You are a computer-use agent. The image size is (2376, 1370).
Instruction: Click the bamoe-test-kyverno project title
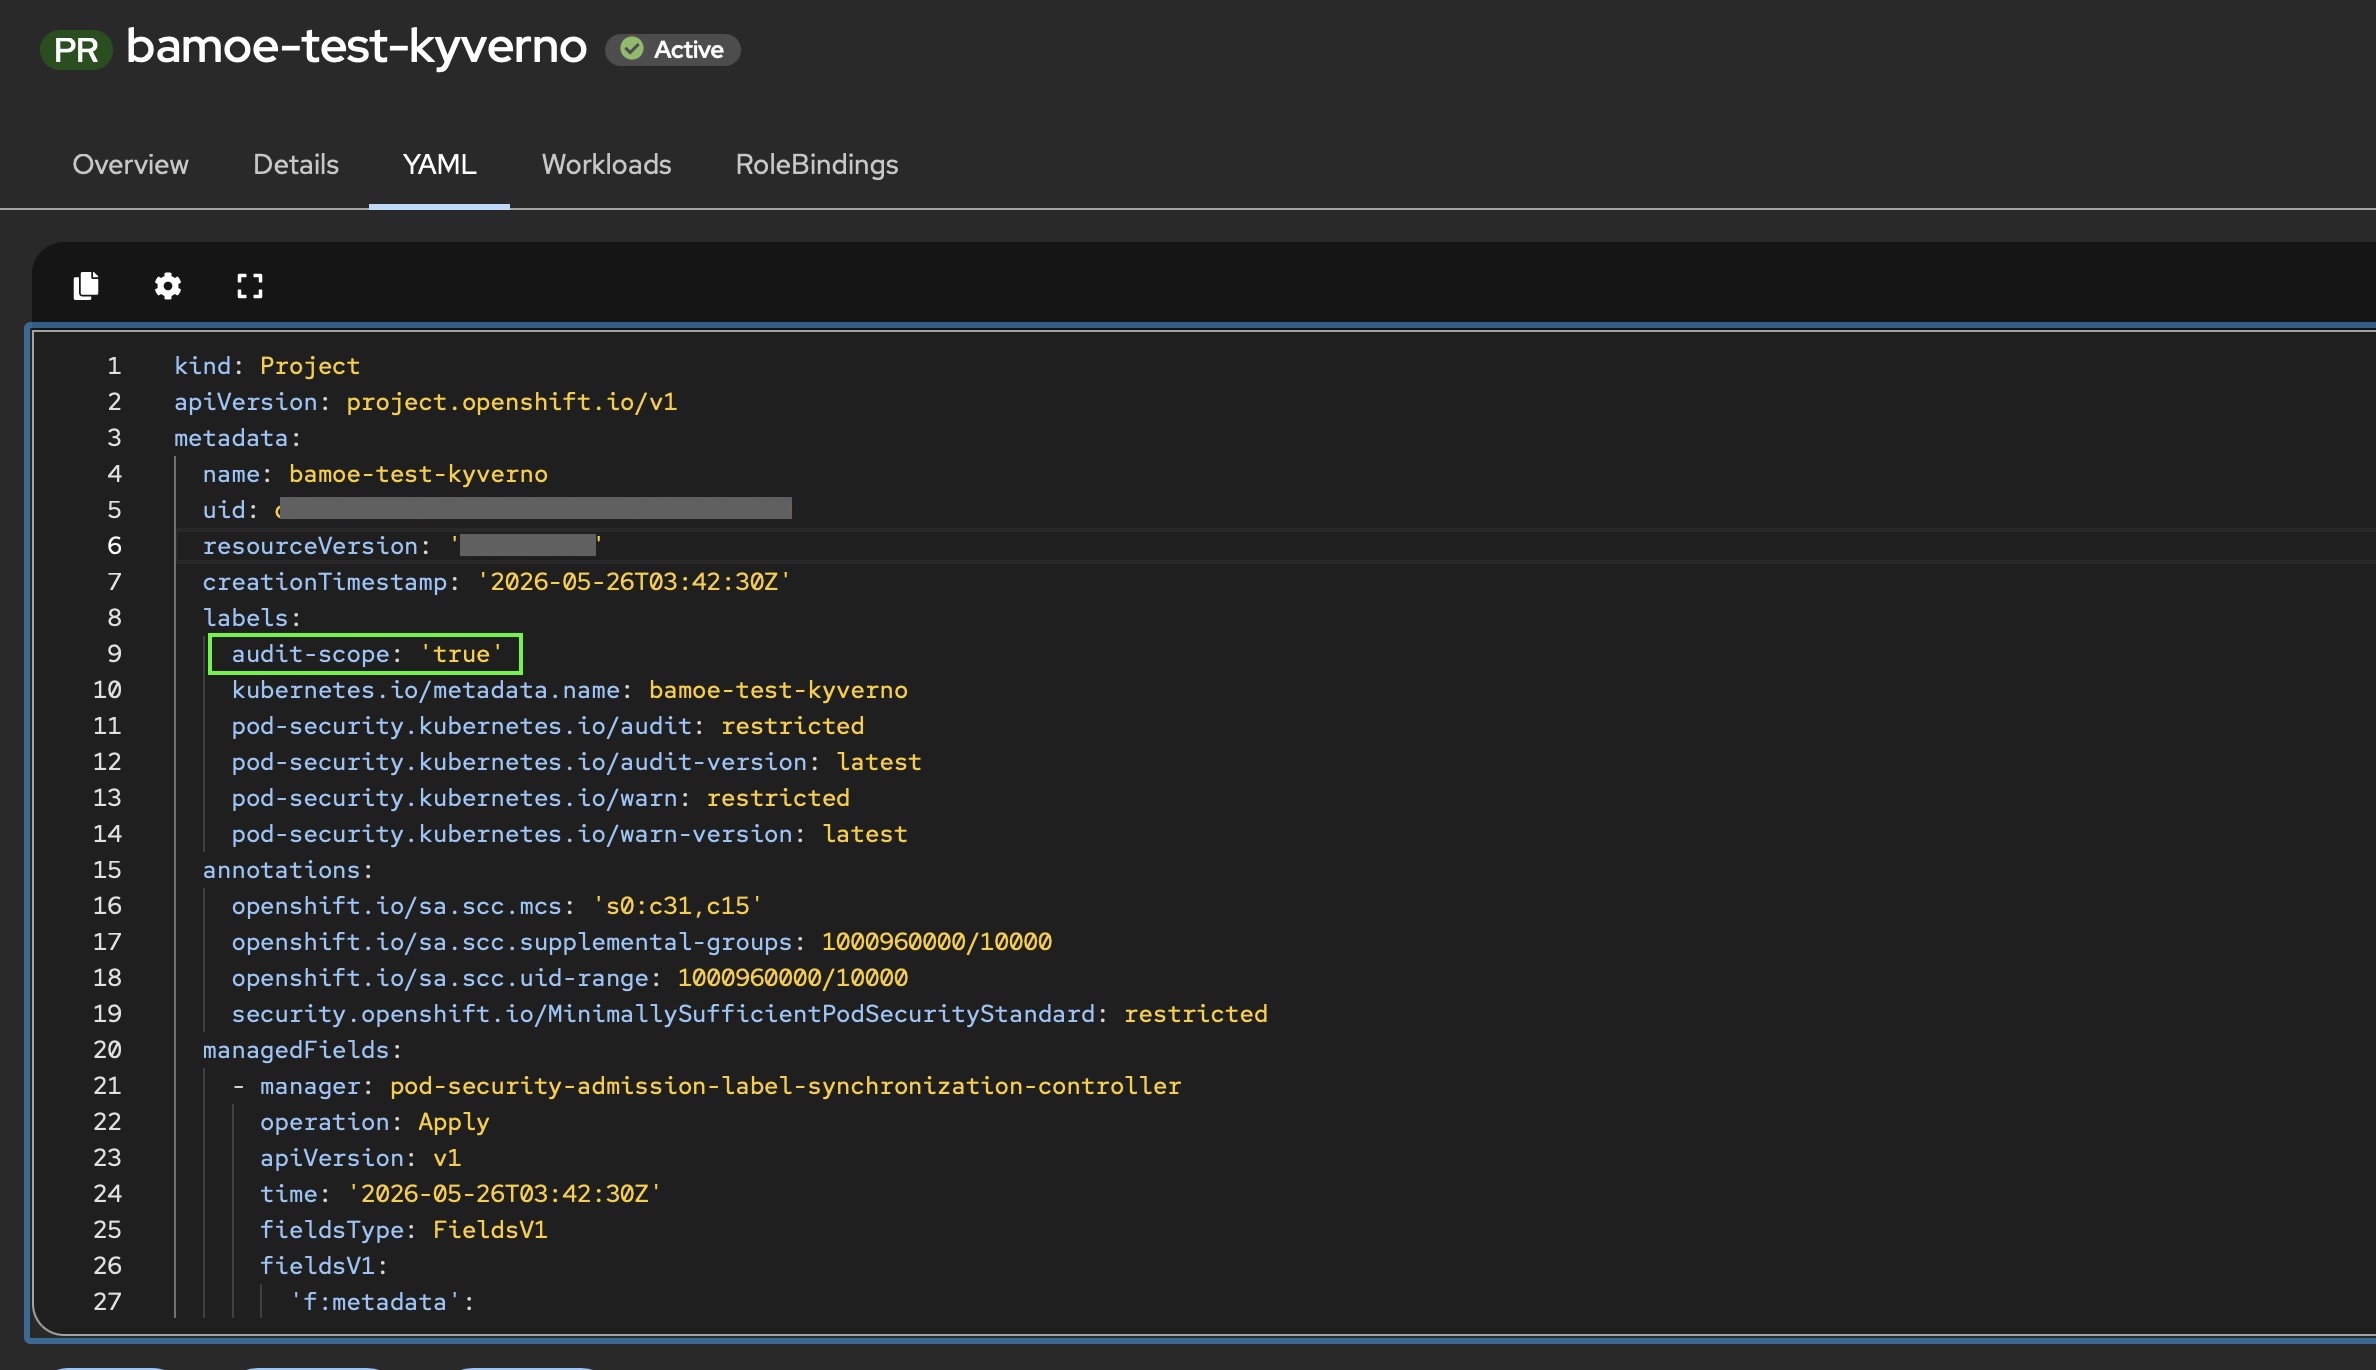pyautogui.click(x=357, y=47)
